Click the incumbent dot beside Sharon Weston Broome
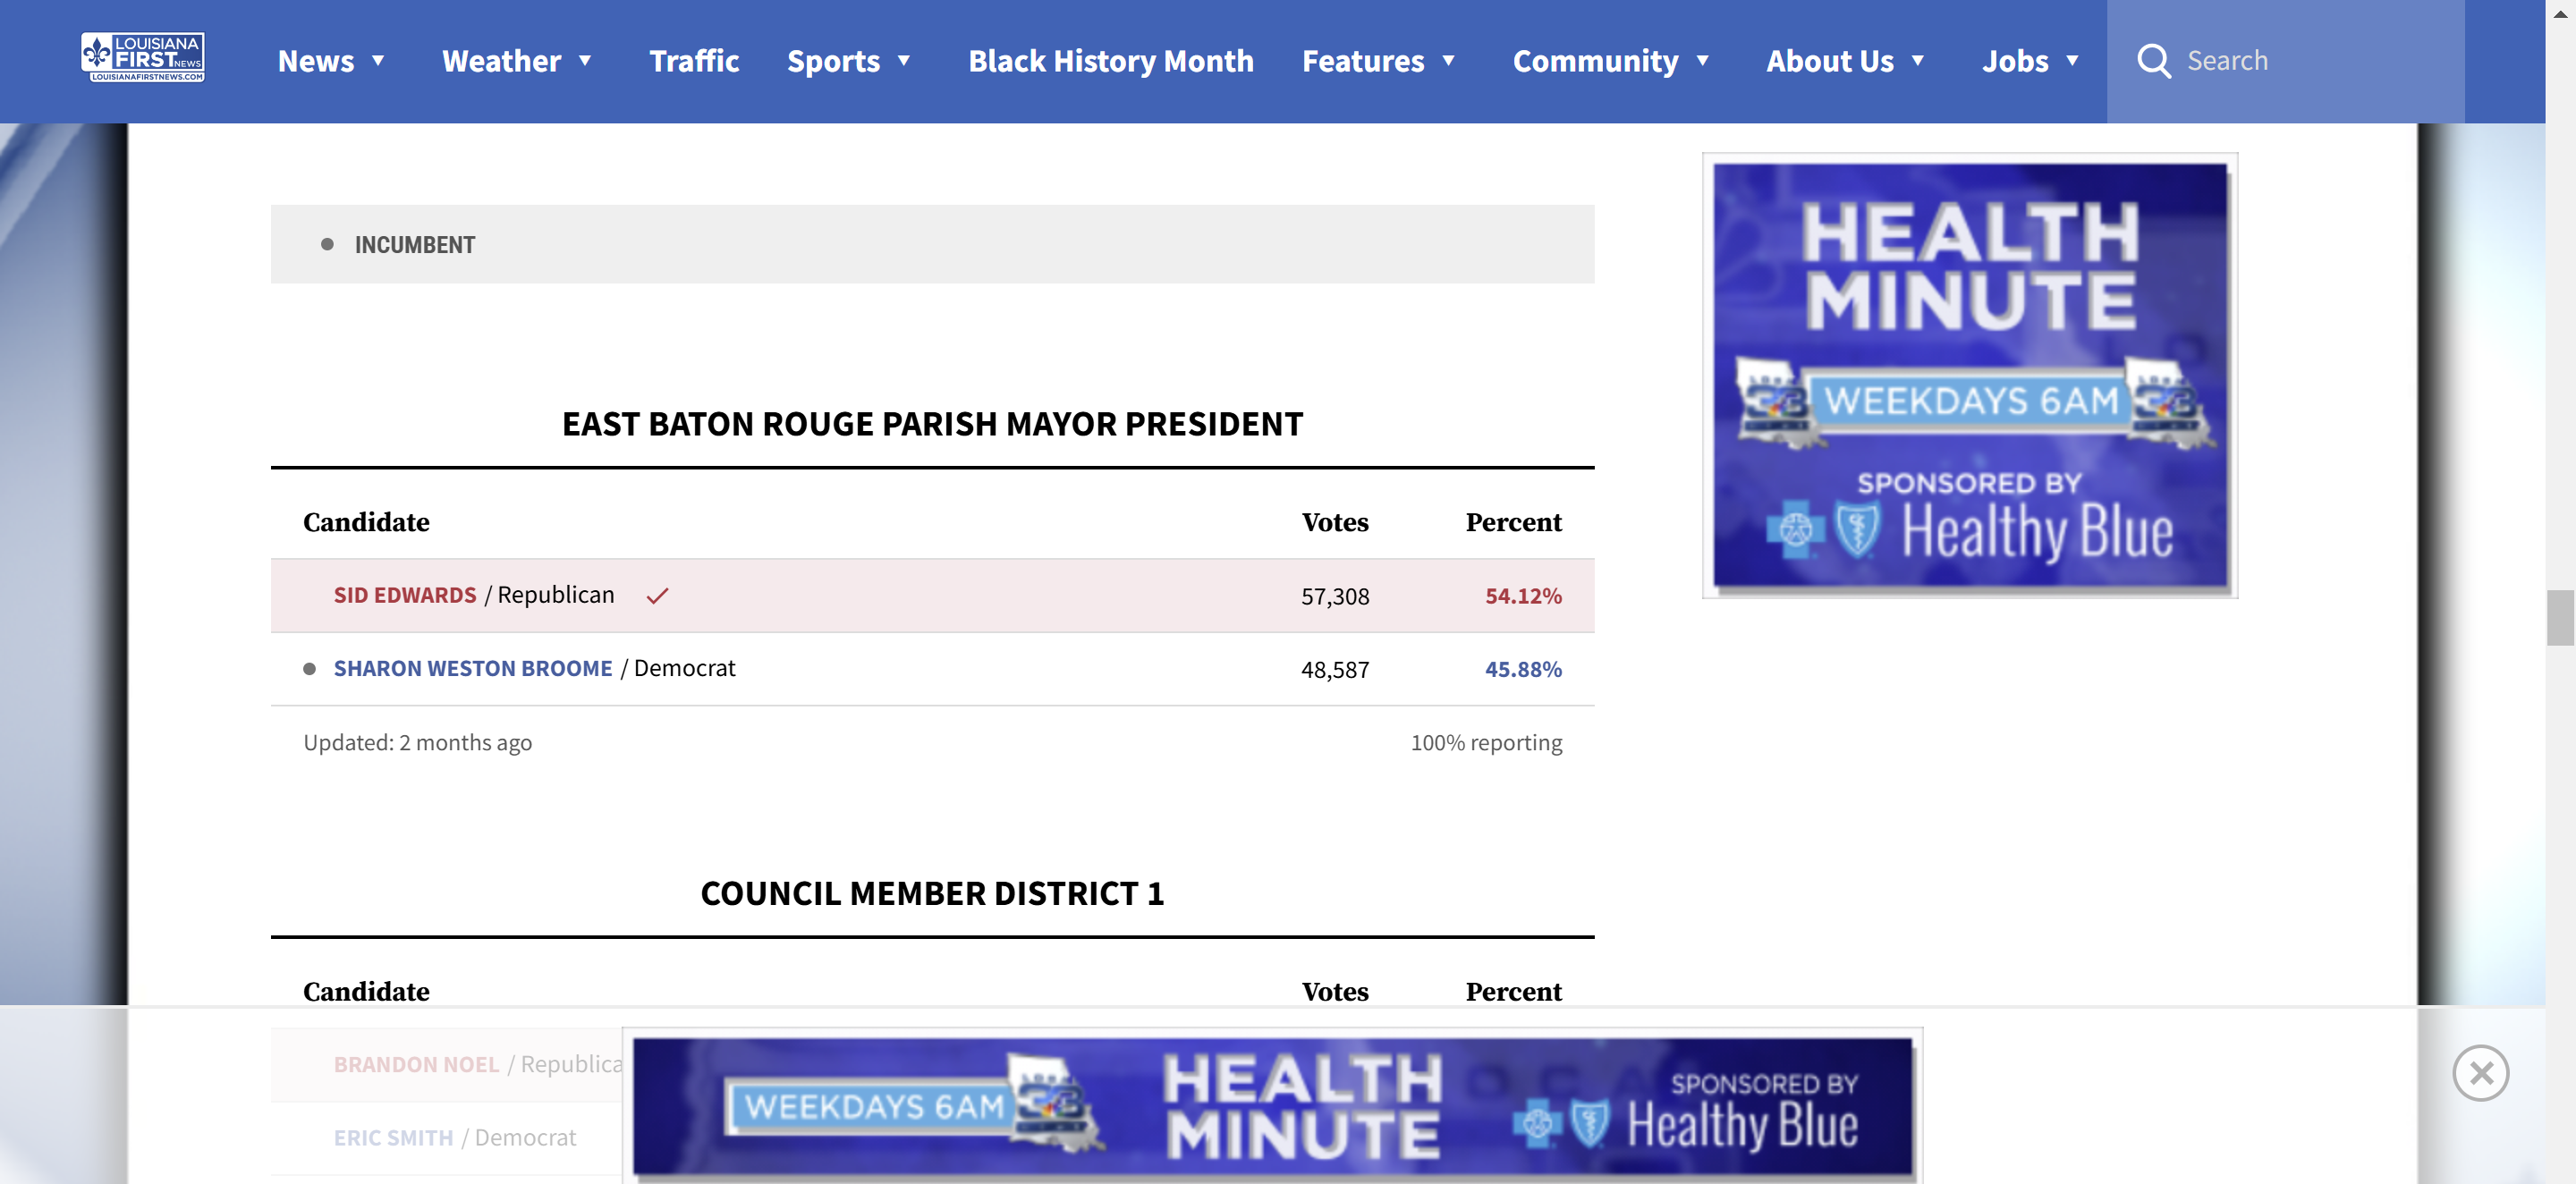 [310, 669]
